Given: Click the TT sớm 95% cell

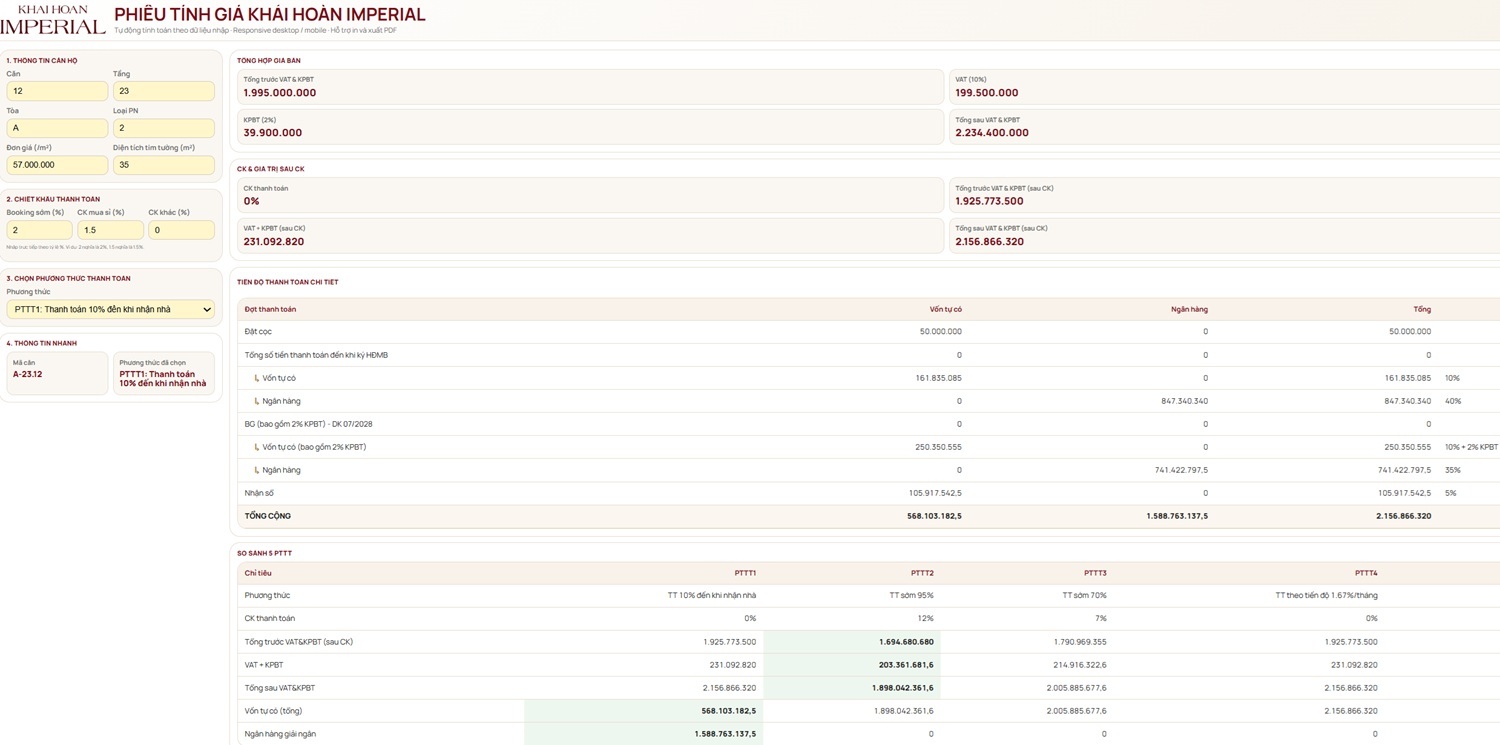Looking at the screenshot, I should (912, 595).
